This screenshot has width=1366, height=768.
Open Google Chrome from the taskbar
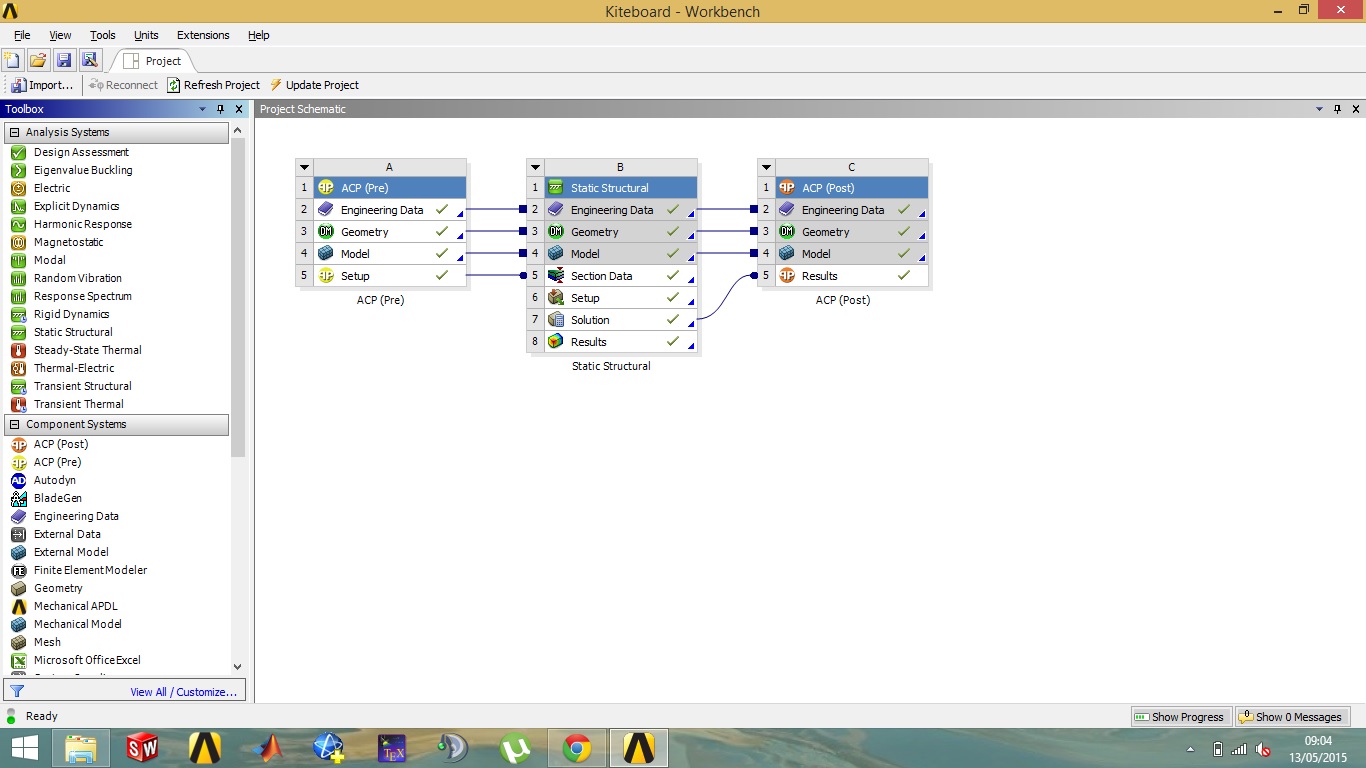coord(576,748)
